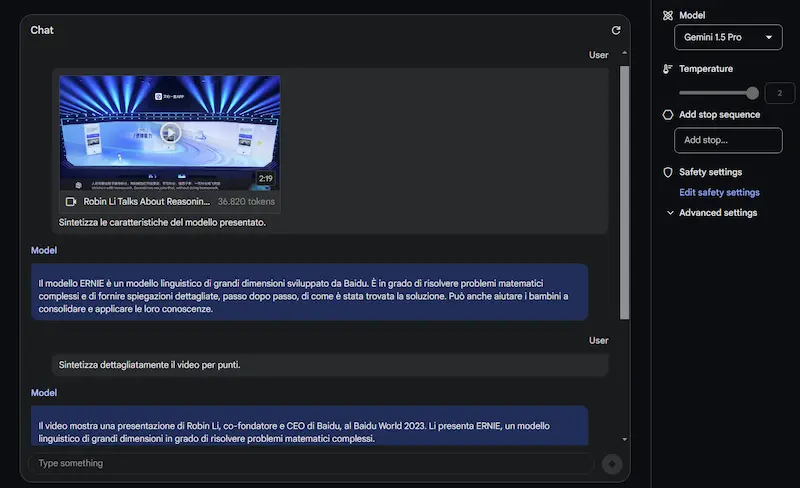The image size is (800, 488).
Task: Click the Add stop sequence hexagon icon
Action: (667, 115)
